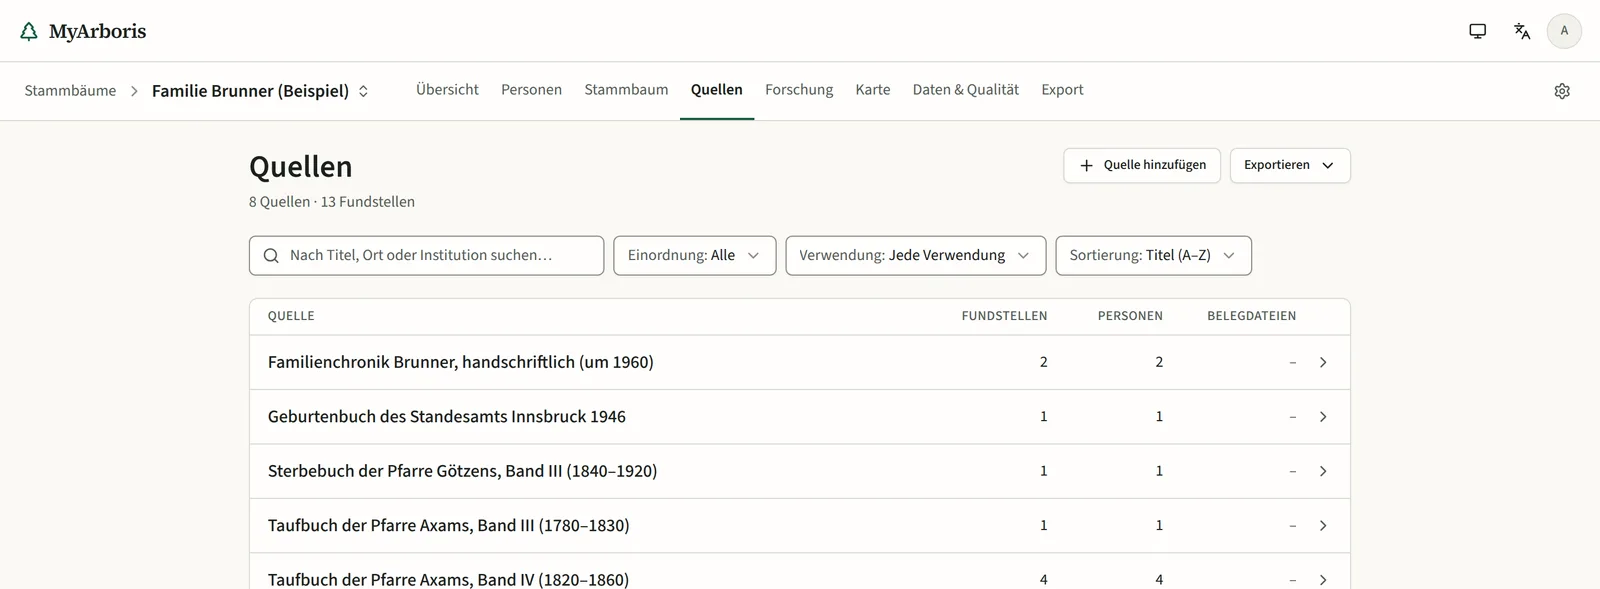Go to the Stammbäume breadcrumb link

(x=70, y=91)
